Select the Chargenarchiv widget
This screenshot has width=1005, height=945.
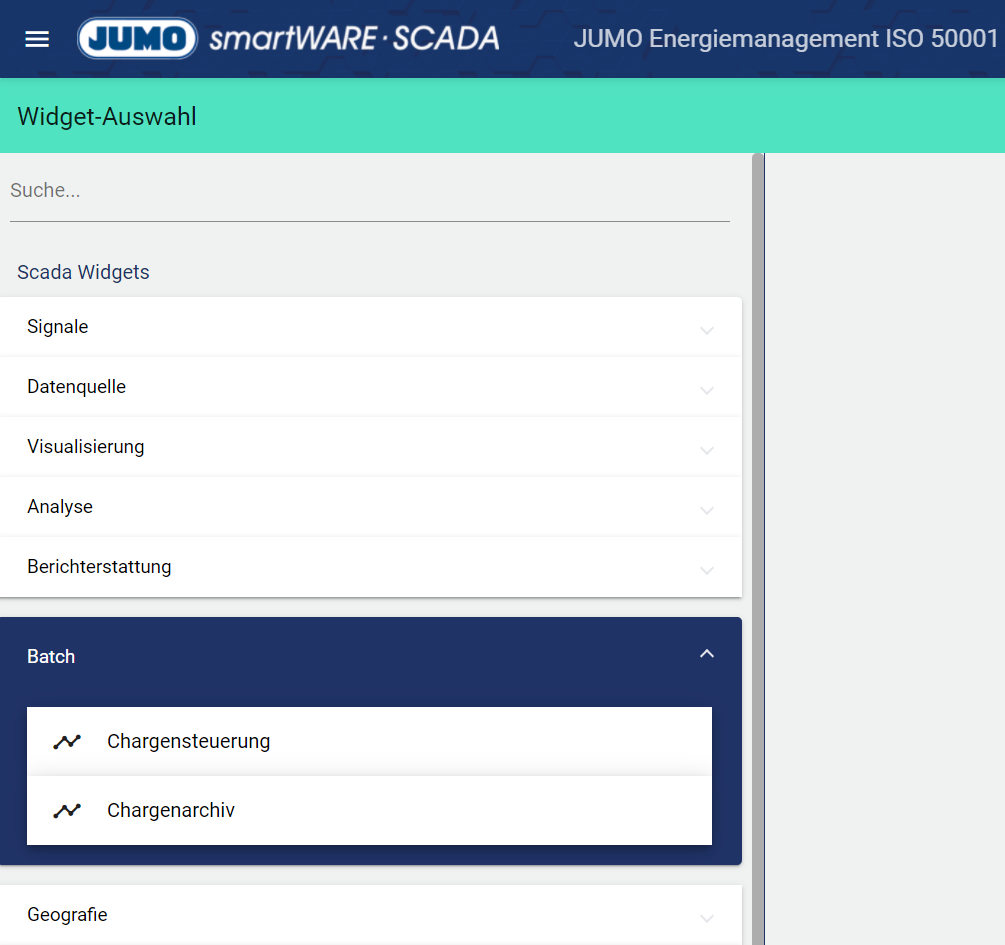pos(171,811)
